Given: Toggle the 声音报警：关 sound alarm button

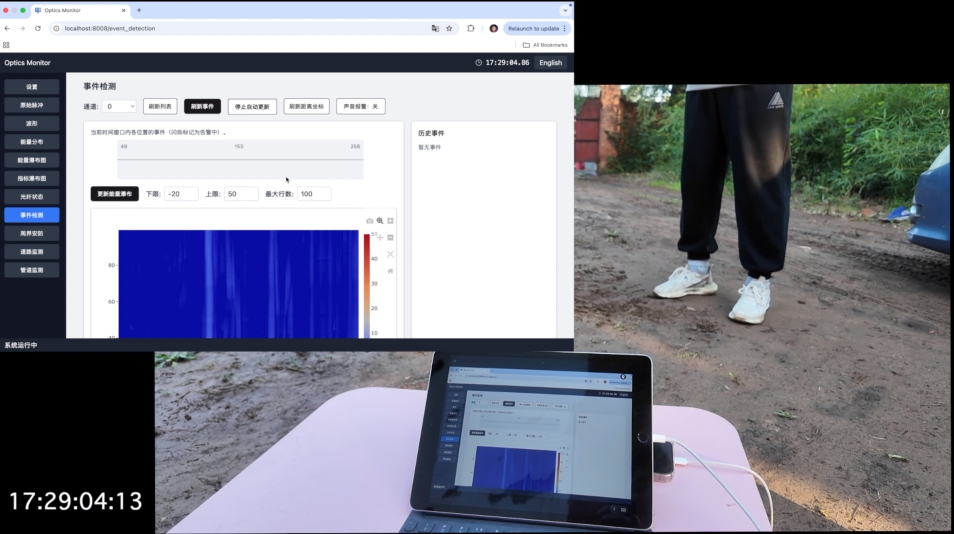Looking at the screenshot, I should (x=360, y=106).
